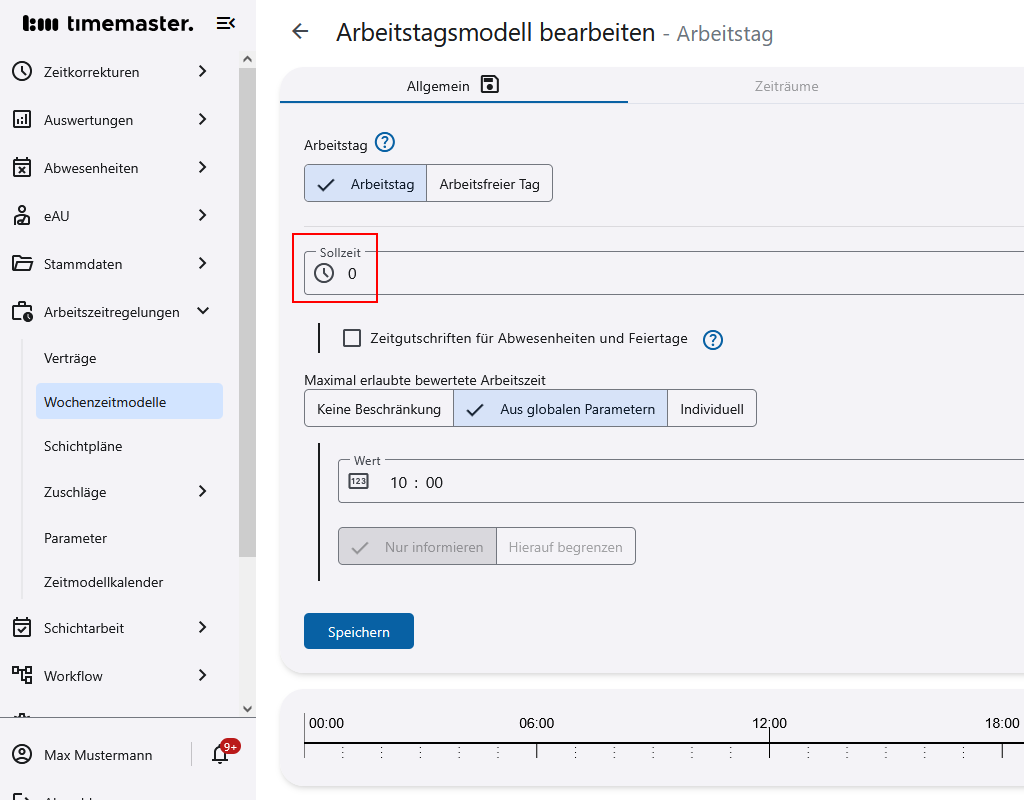Open help icon beside Zeitgutschriften option
Screen dimensions: 1024x800
(712, 340)
